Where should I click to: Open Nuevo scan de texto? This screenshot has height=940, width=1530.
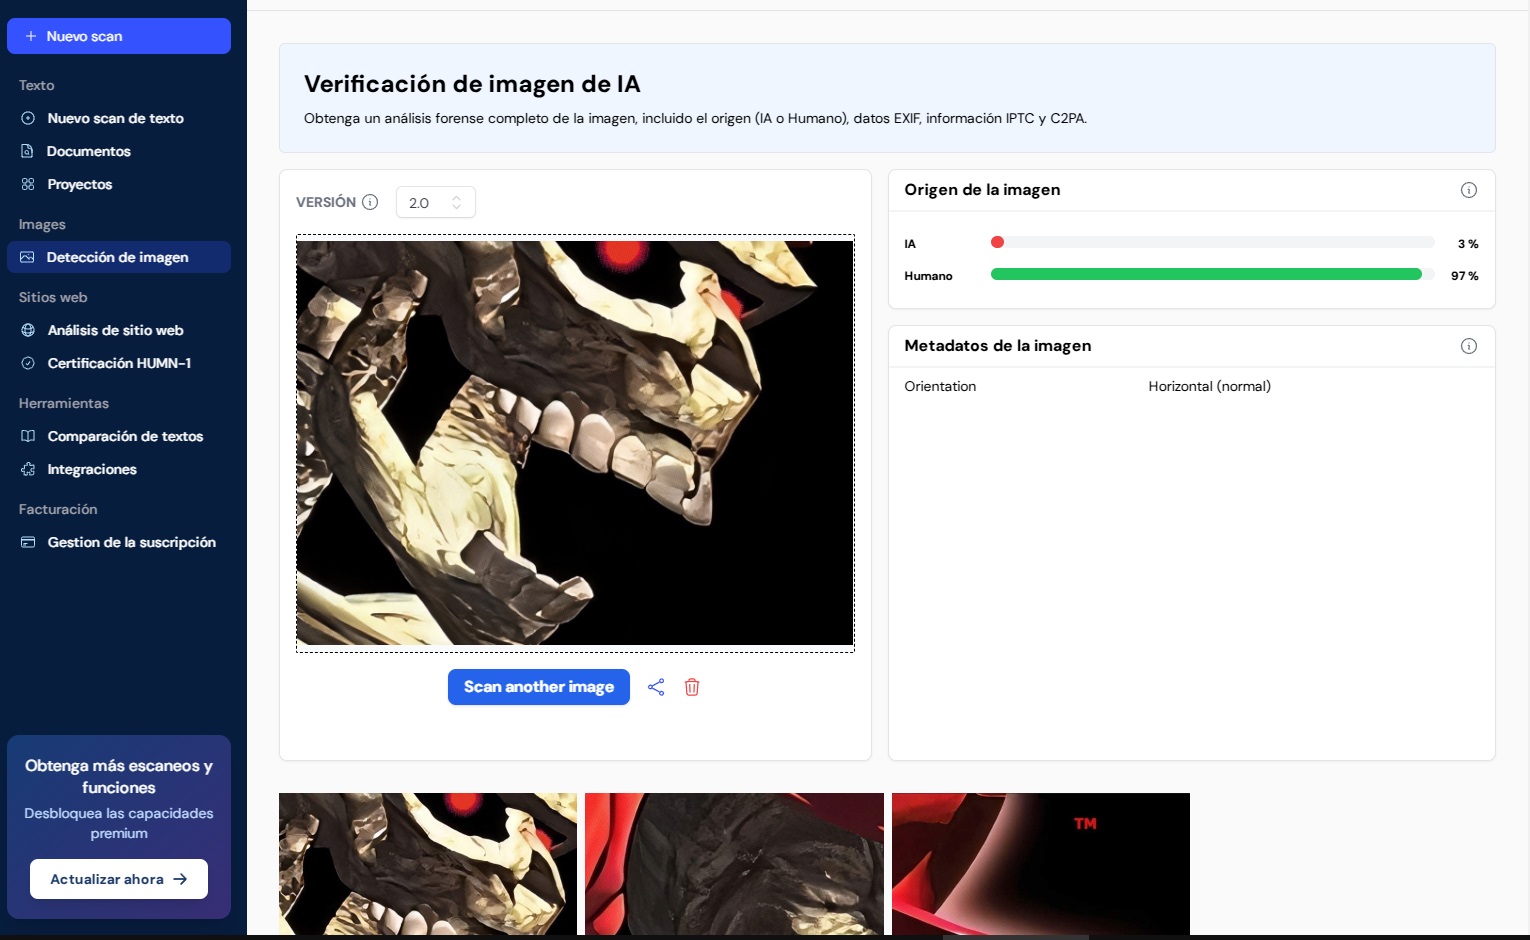coord(115,118)
